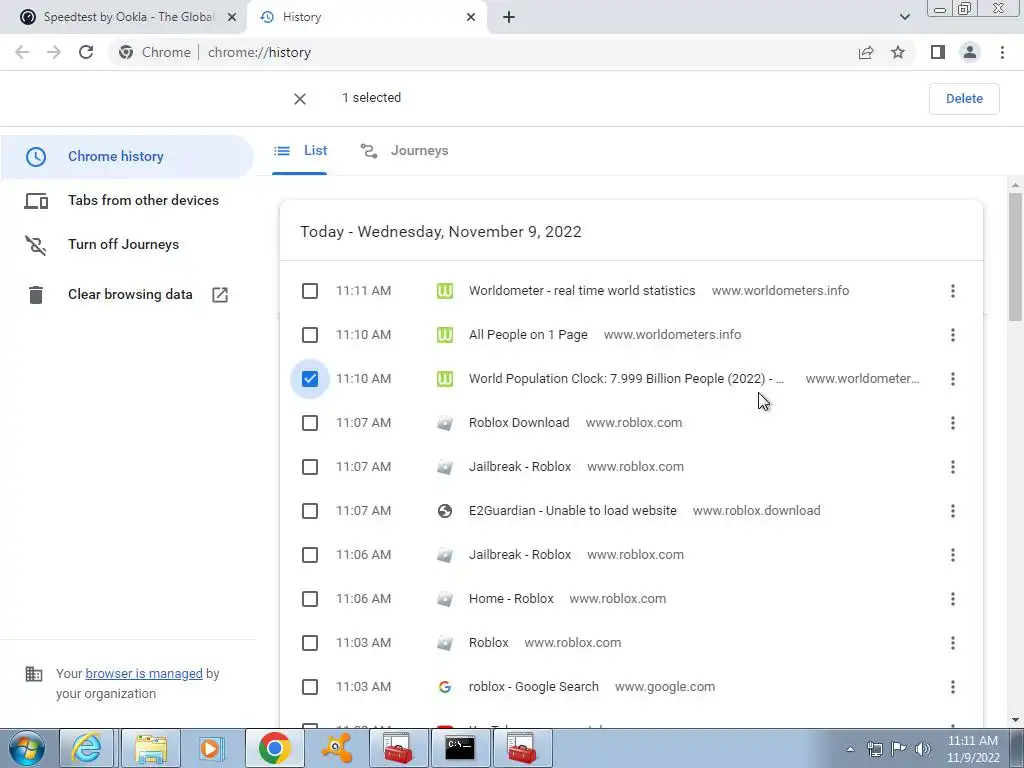Click the Back navigation arrow
Viewport: 1024px width, 768px height.
[22, 52]
